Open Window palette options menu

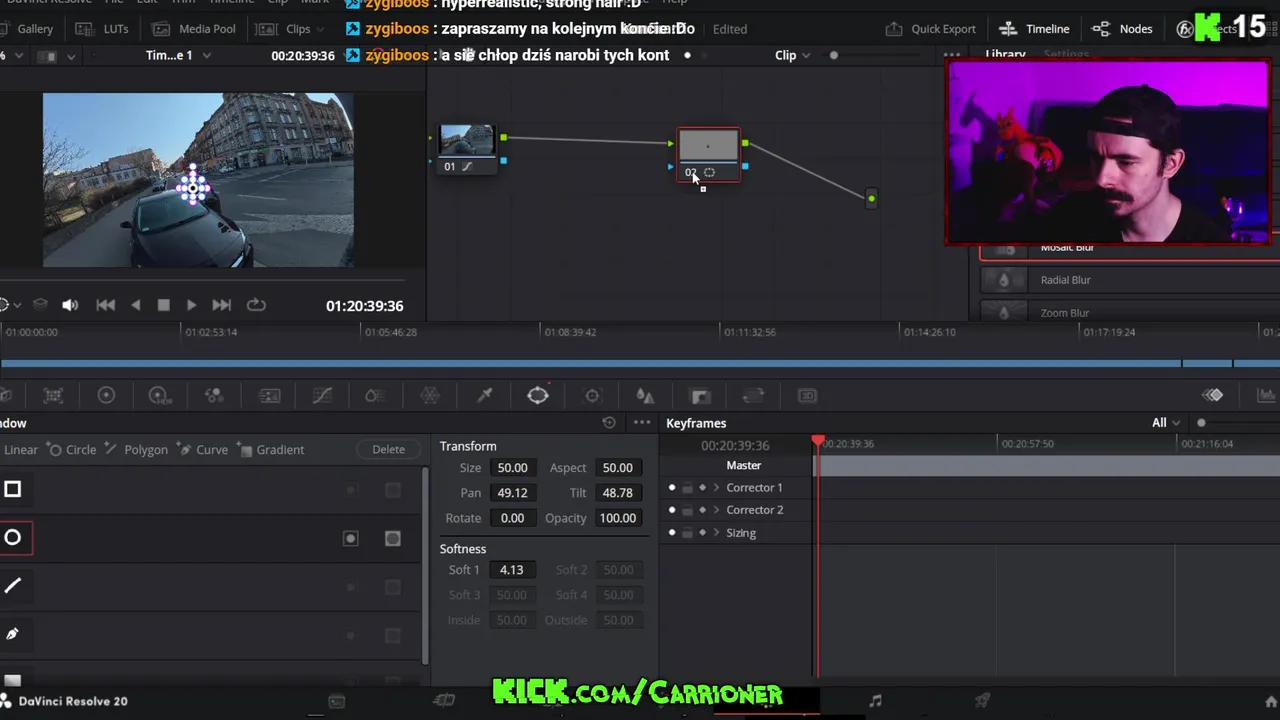click(642, 423)
